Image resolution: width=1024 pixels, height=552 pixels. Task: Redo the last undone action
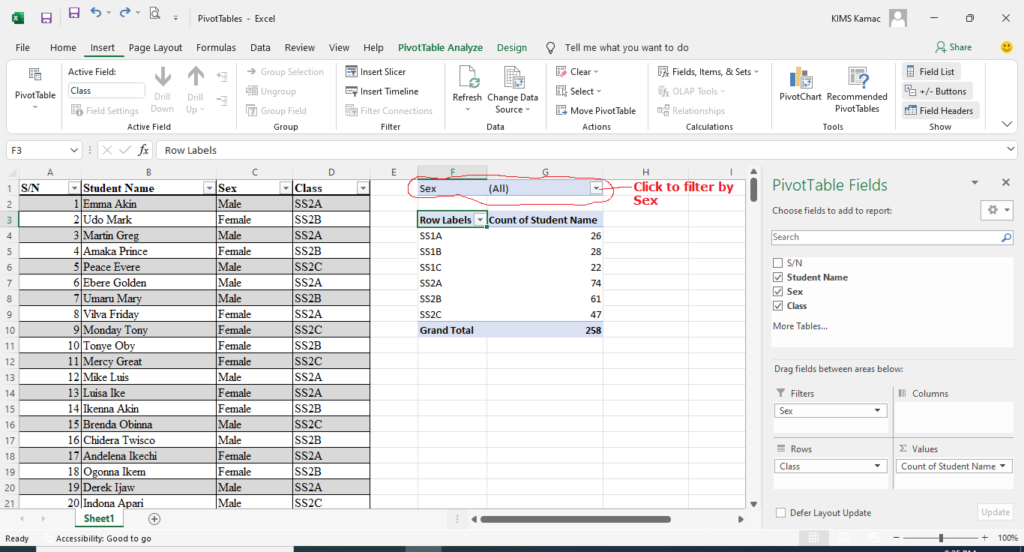[x=125, y=13]
